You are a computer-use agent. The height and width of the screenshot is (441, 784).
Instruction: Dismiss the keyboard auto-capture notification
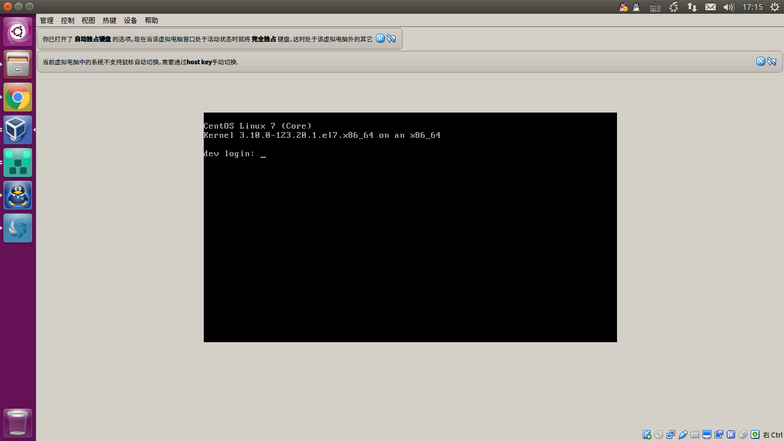(x=380, y=38)
